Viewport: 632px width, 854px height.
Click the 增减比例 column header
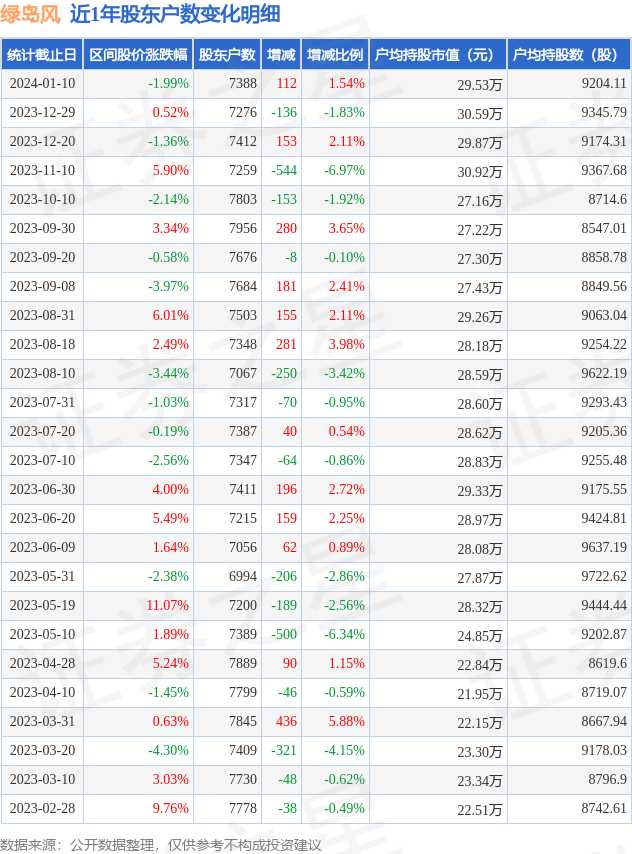tap(335, 55)
